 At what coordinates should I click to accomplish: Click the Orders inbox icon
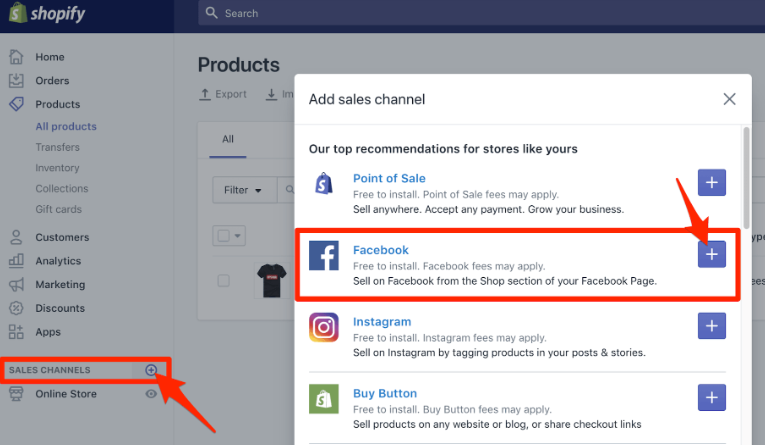coord(16,80)
